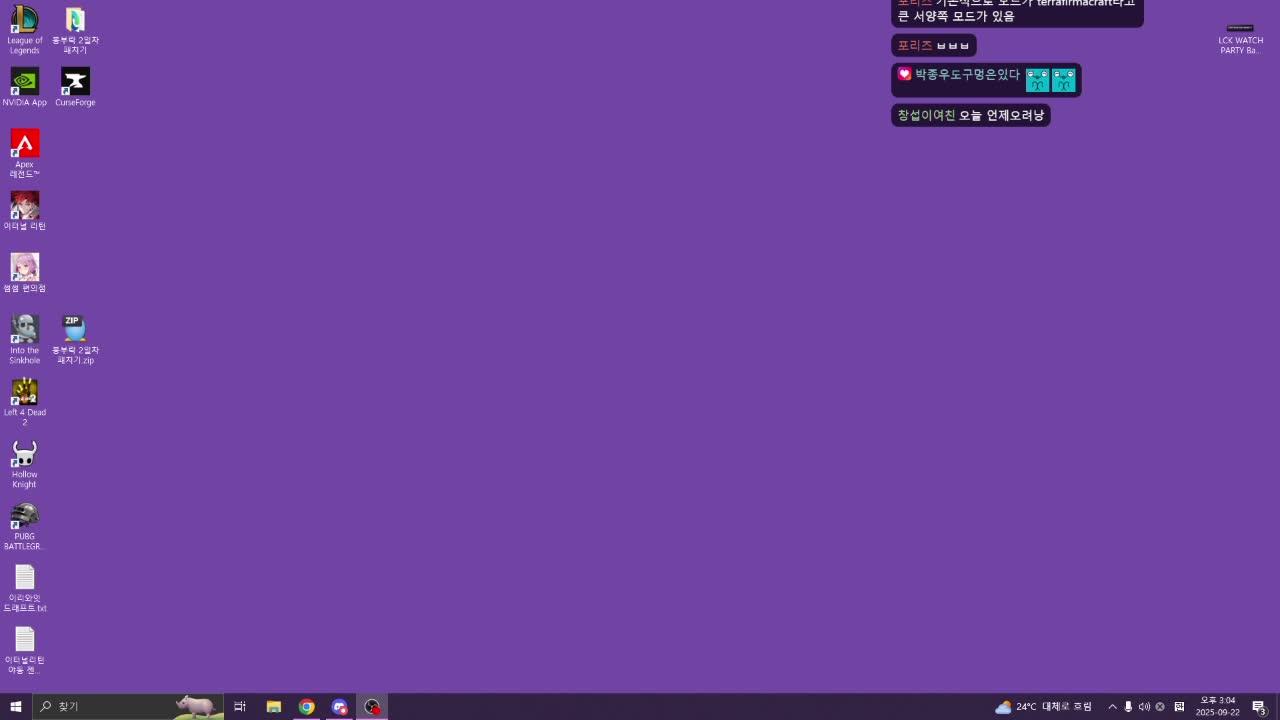Viewport: 1280px width, 720px height.
Task: Click the chat message from 포리즈 with ㅂㅂㅂ
Action: 933,45
